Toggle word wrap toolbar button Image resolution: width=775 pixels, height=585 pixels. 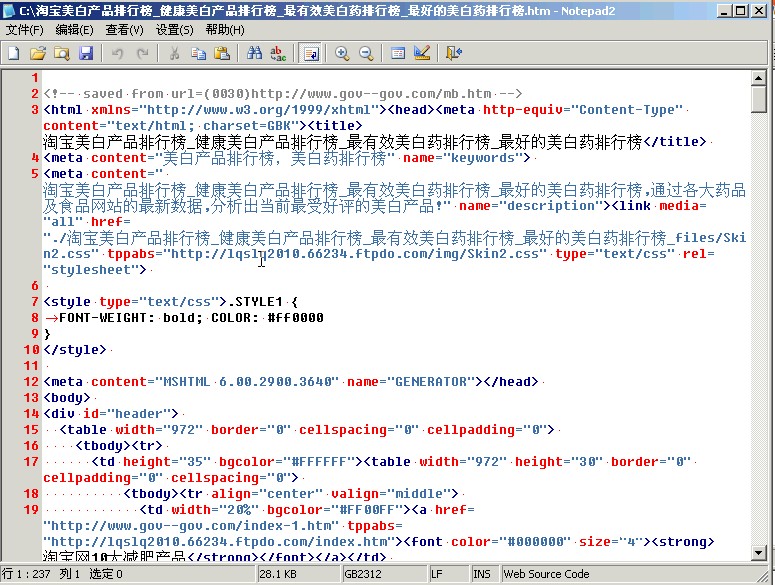[x=311, y=53]
